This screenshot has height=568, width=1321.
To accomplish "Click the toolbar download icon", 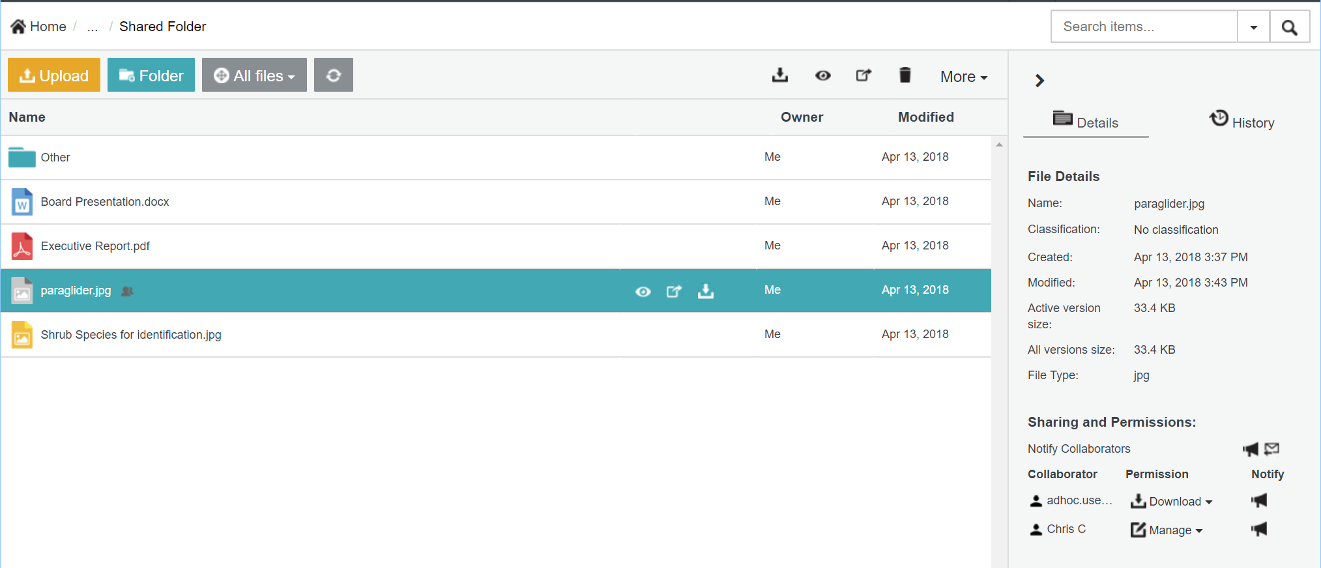I will [x=780, y=76].
